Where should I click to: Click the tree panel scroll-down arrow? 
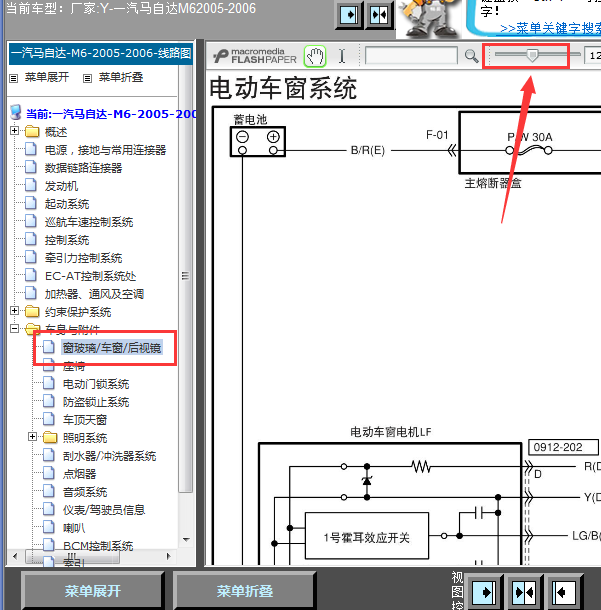[x=186, y=540]
